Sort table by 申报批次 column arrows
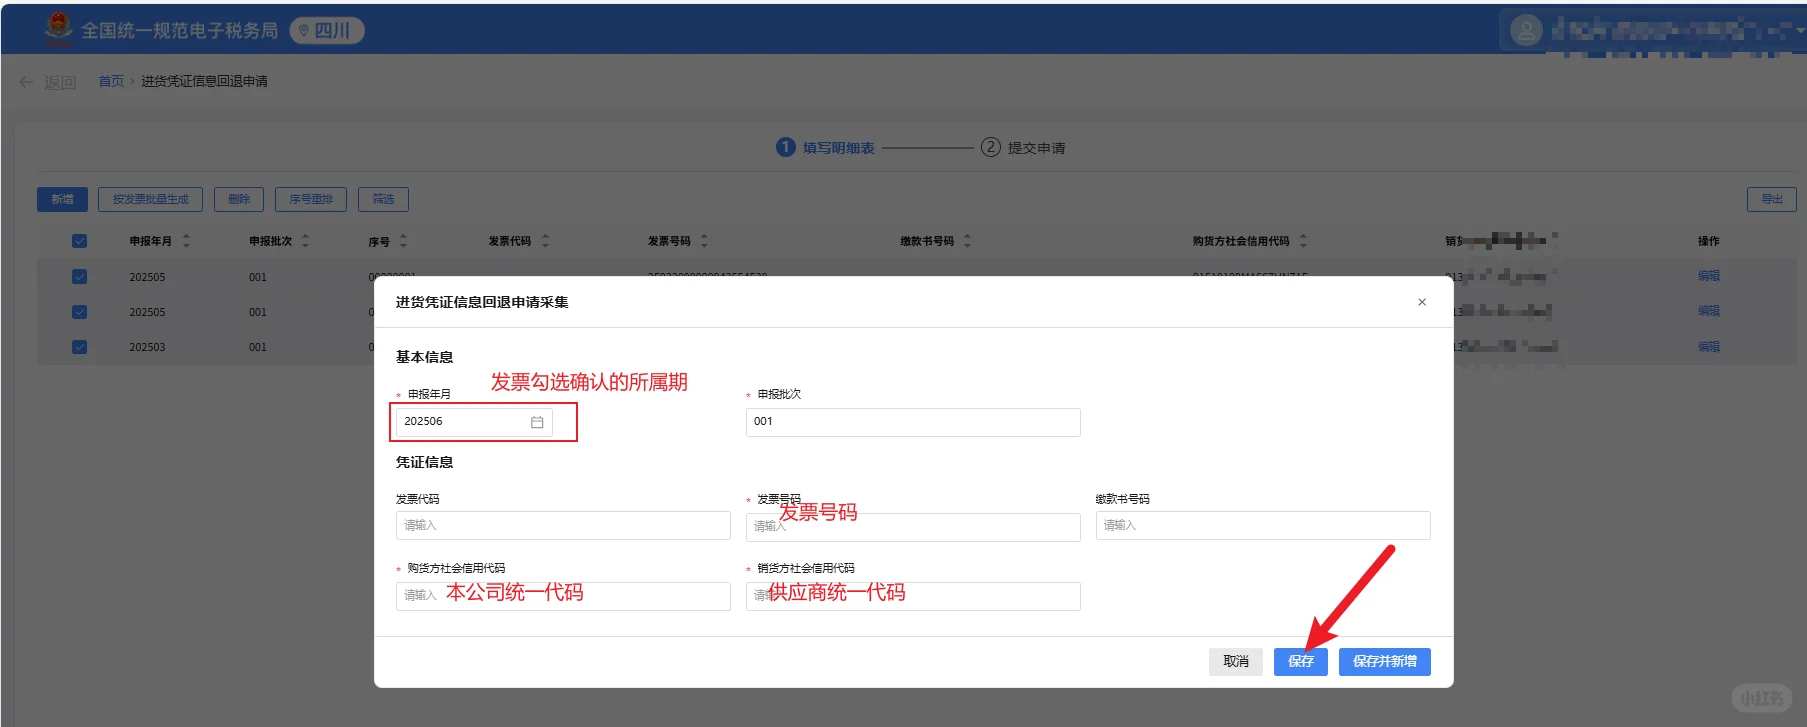Image resolution: width=1807 pixels, height=727 pixels. pos(305,241)
